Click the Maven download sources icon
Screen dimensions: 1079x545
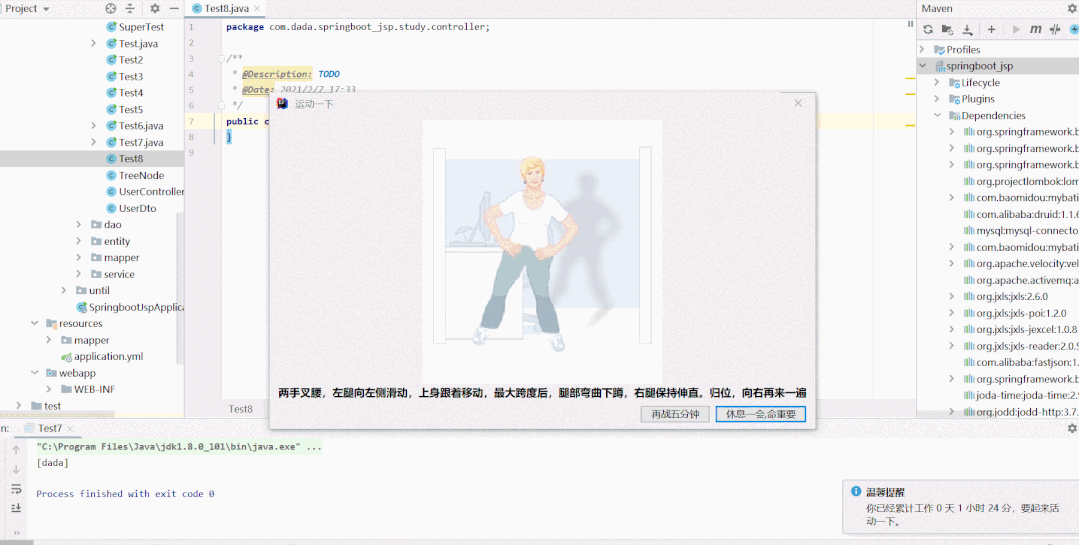point(968,29)
